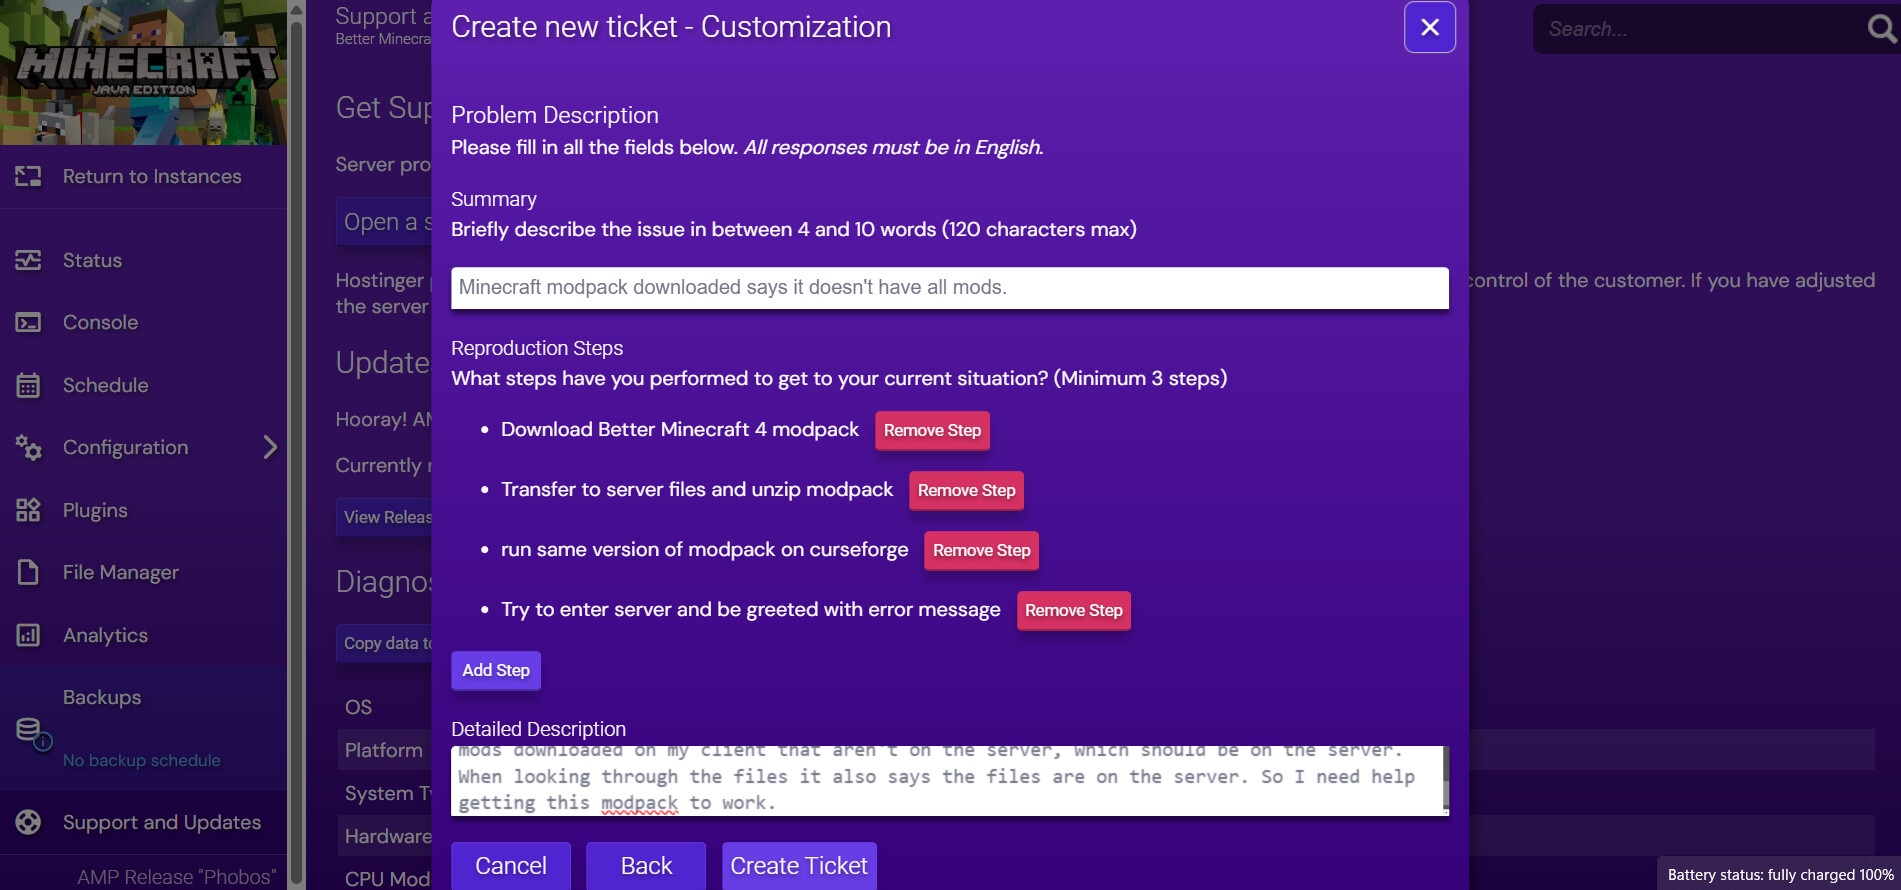Remove the Try to enter server step
Image resolution: width=1901 pixels, height=890 pixels.
[x=1073, y=610]
